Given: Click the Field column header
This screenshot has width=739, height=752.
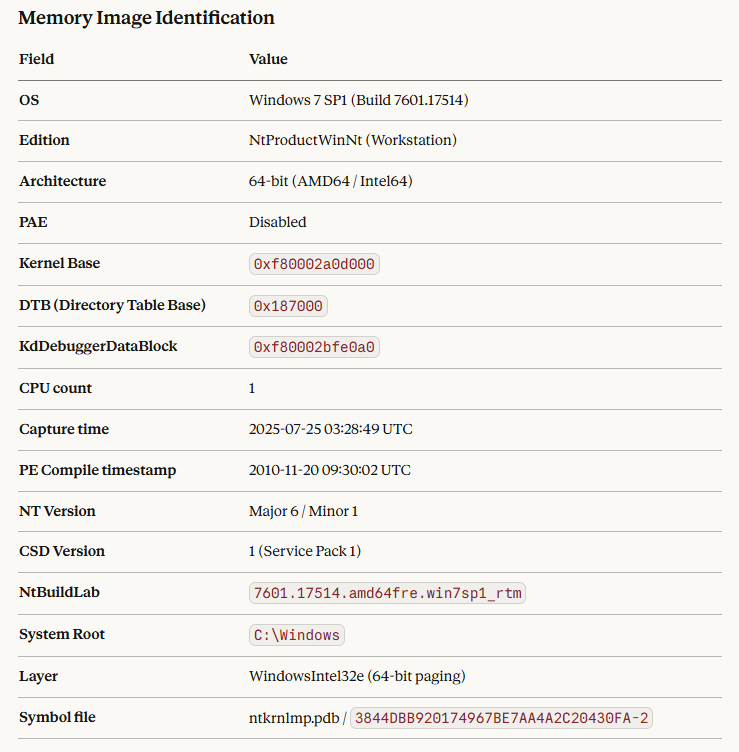Looking at the screenshot, I should click(x=37, y=59).
